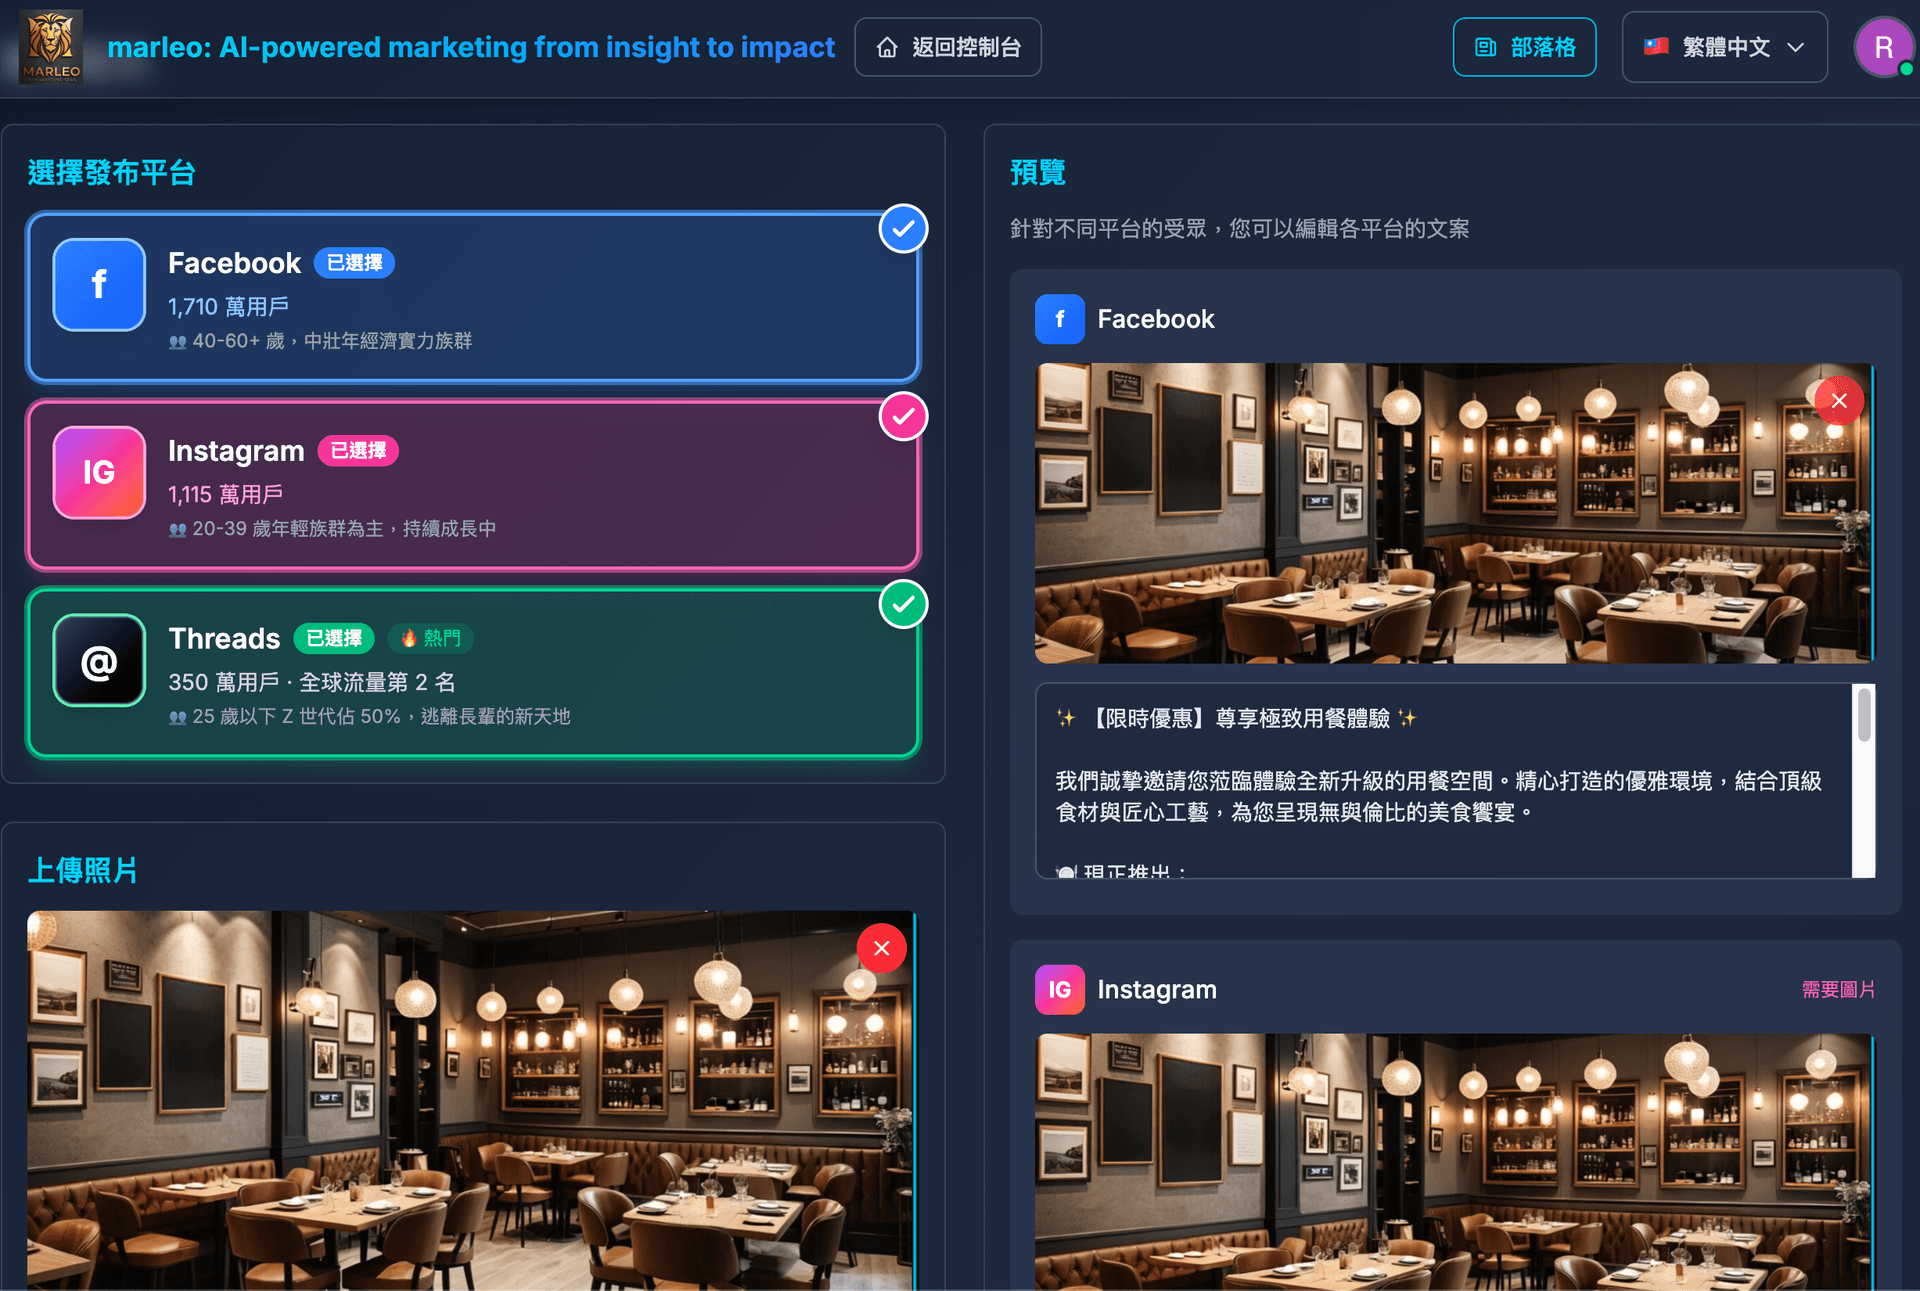1920x1291 pixels.
Task: Click the Instagram 已選擇 badge
Action: click(x=358, y=451)
